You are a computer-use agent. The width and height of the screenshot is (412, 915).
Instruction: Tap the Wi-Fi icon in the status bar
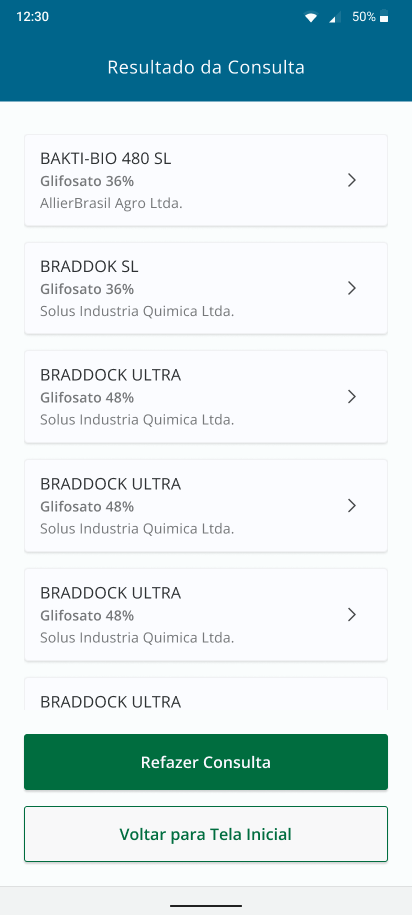[310, 18]
